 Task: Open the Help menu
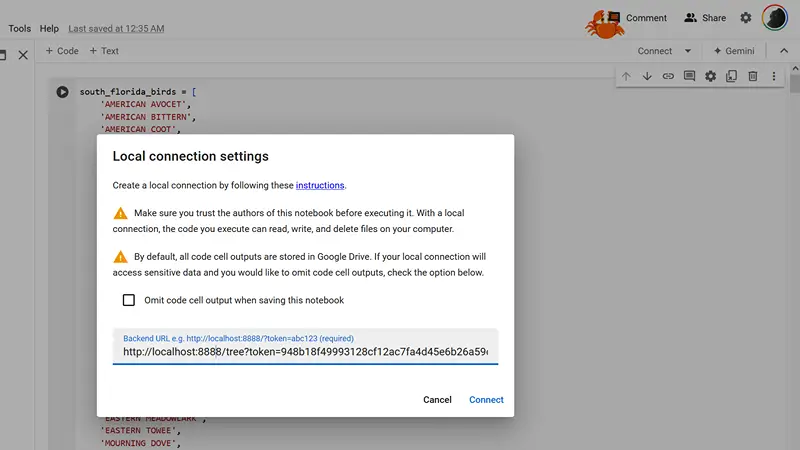pos(49,29)
